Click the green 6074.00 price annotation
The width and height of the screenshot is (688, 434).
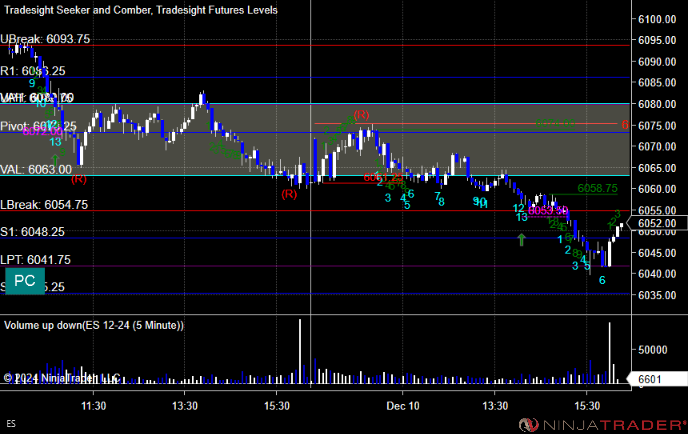point(555,123)
